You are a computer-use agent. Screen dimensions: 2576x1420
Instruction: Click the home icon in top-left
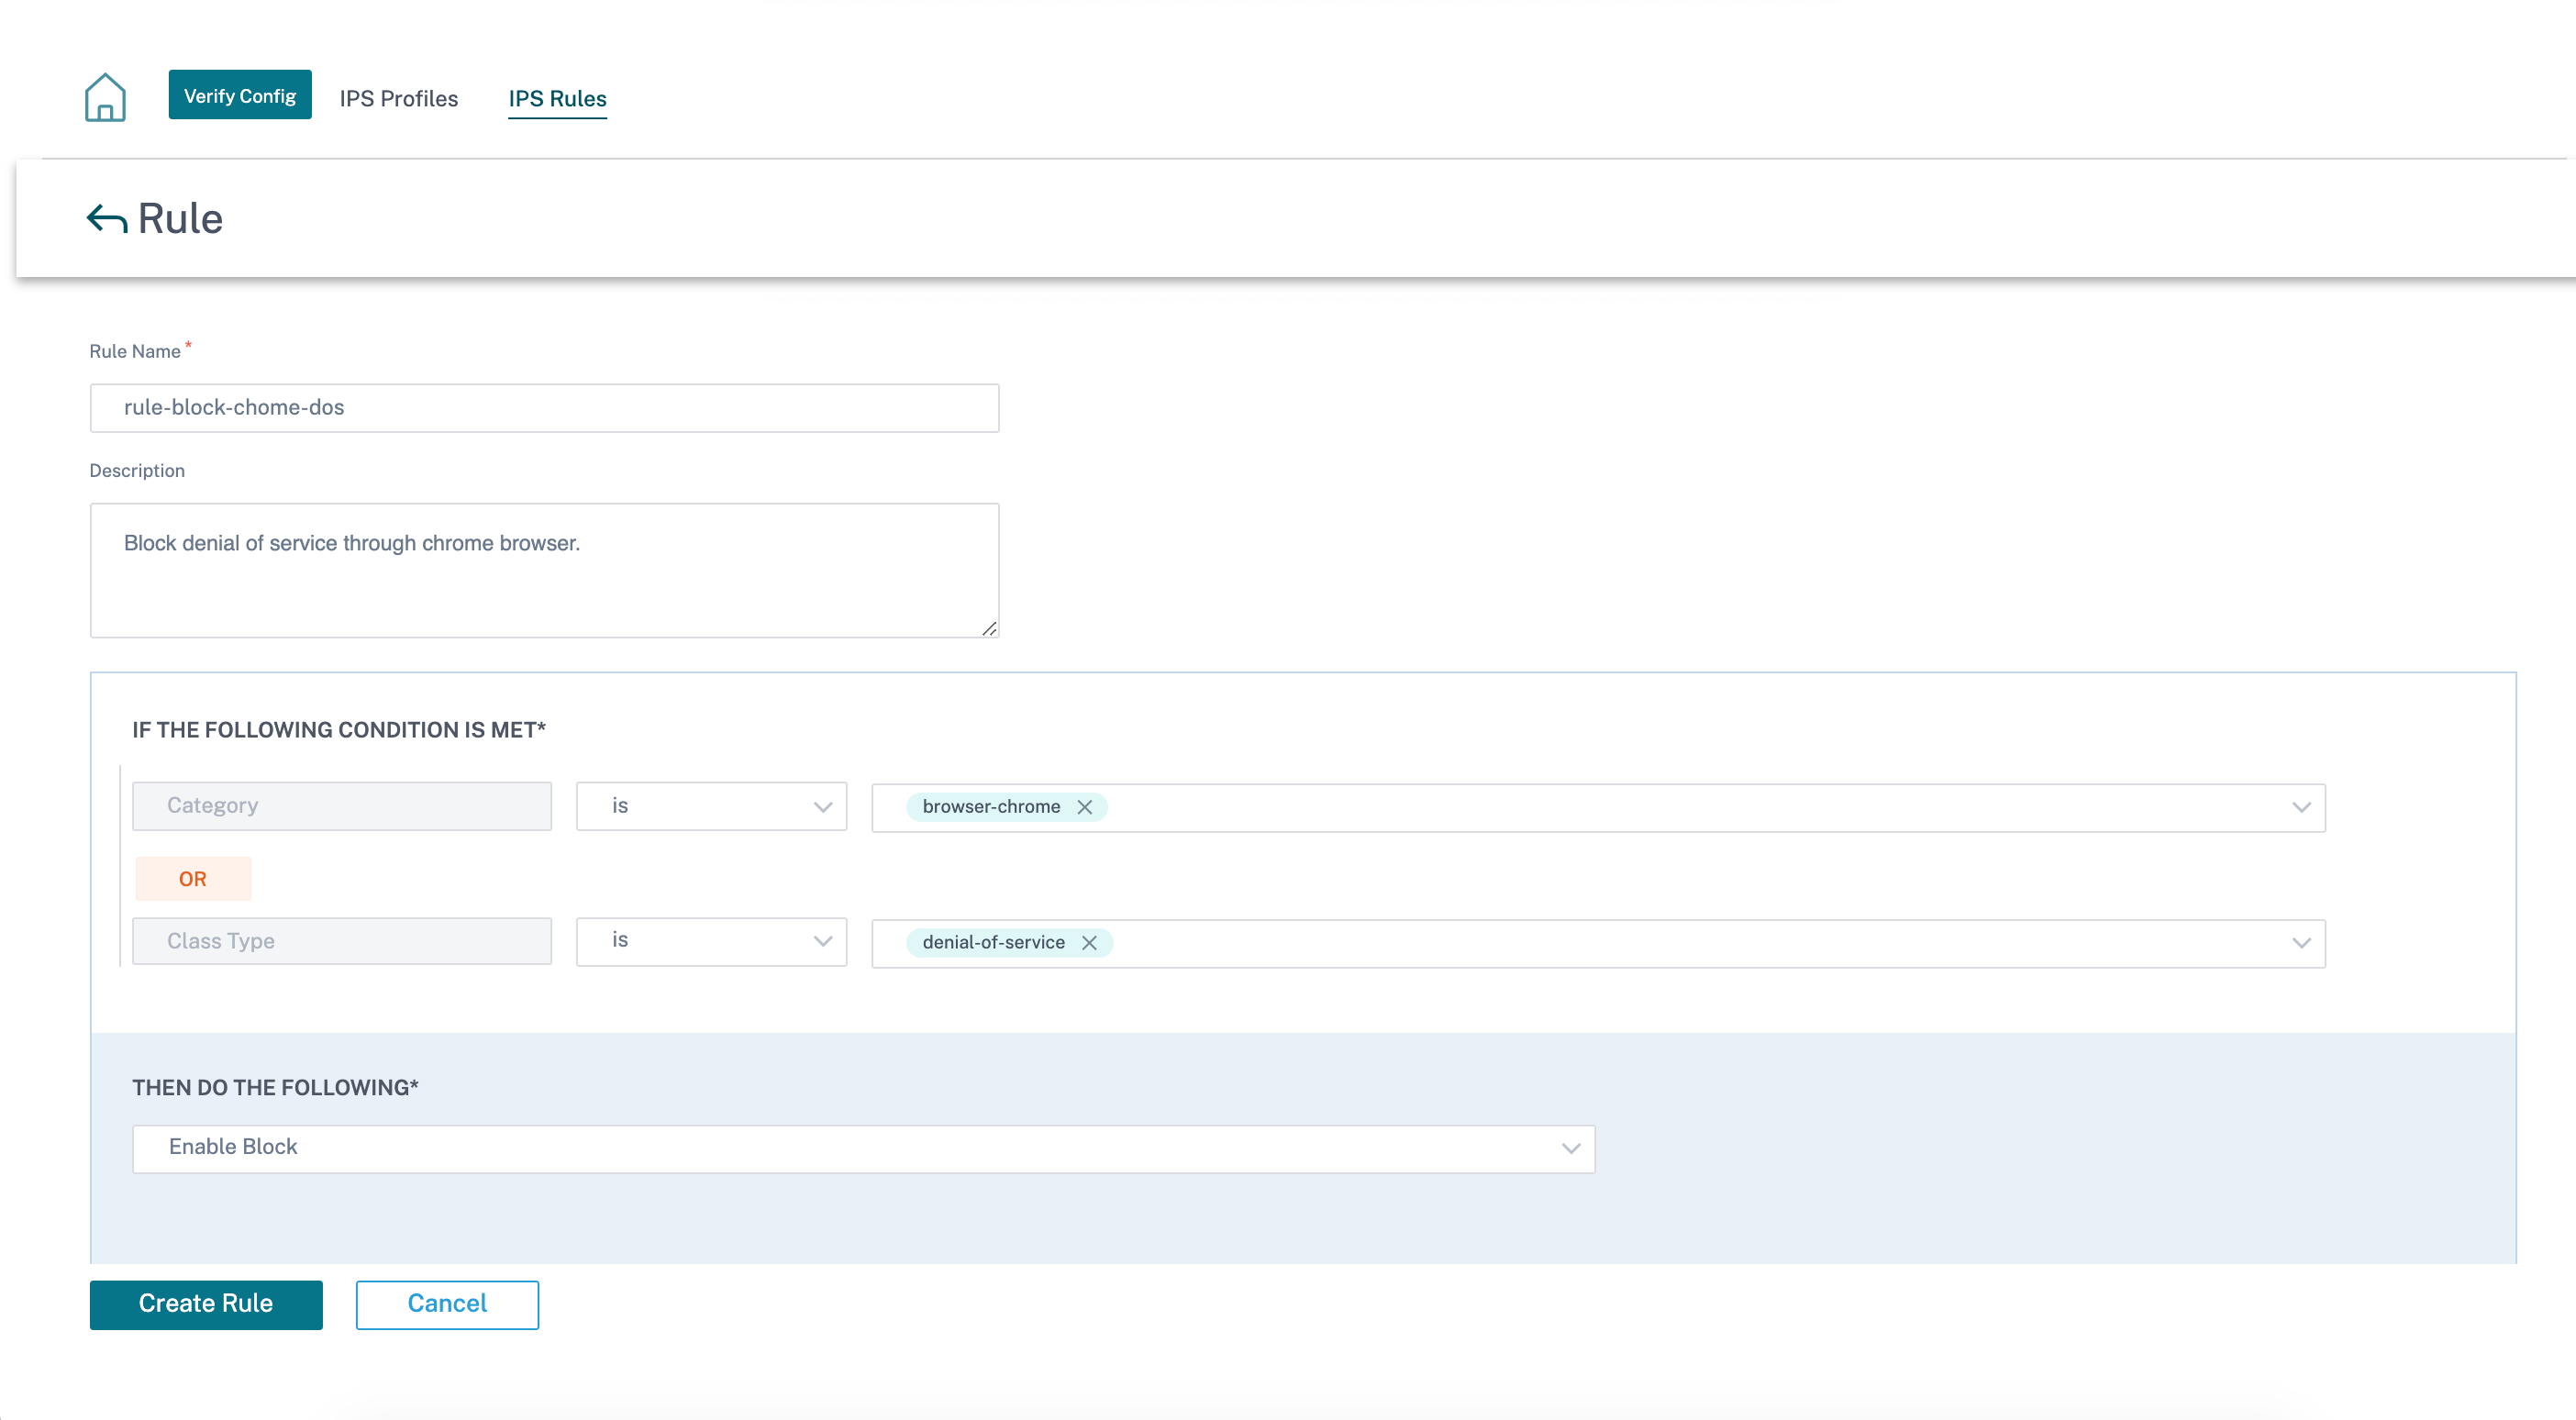coord(106,98)
